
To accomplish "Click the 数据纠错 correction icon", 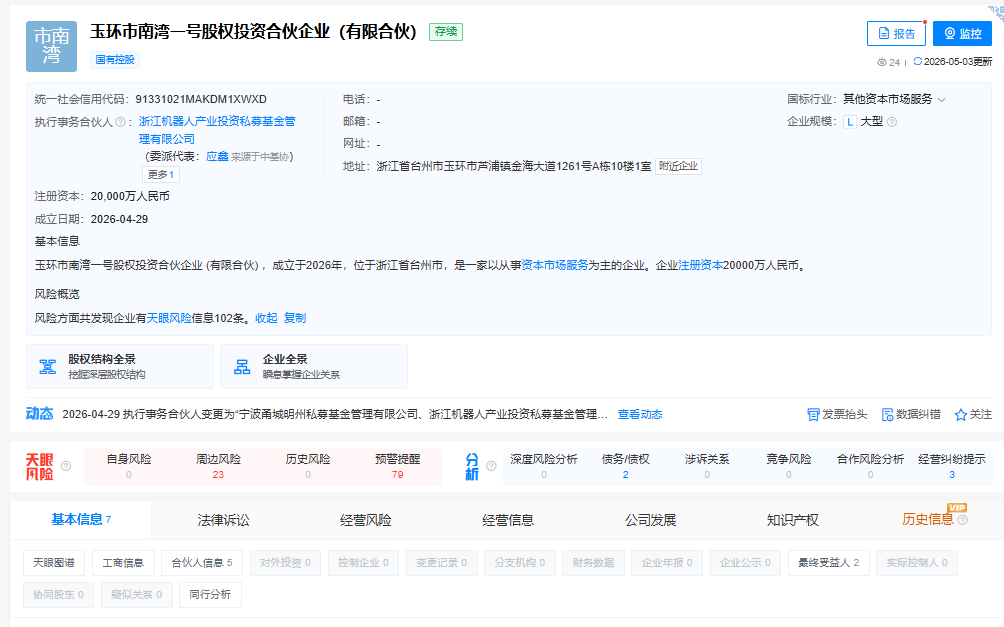I will (887, 415).
